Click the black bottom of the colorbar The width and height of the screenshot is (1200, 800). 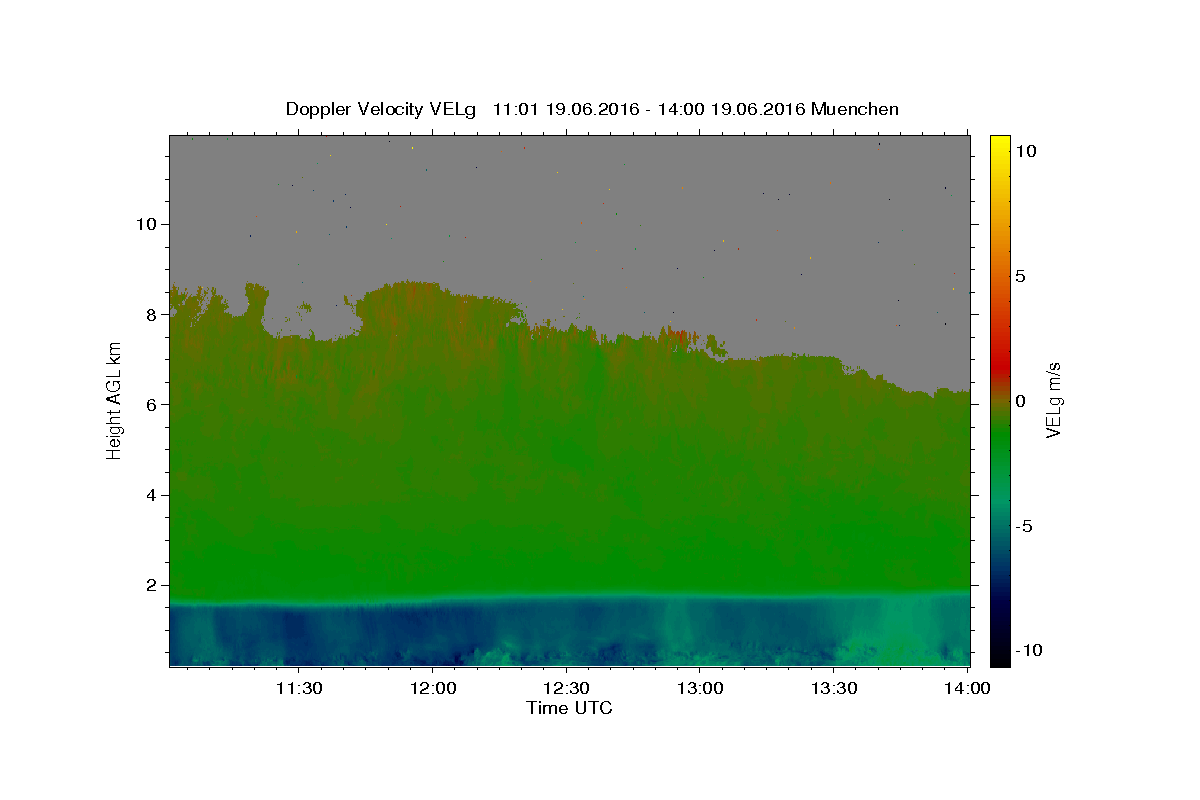[x=999, y=657]
